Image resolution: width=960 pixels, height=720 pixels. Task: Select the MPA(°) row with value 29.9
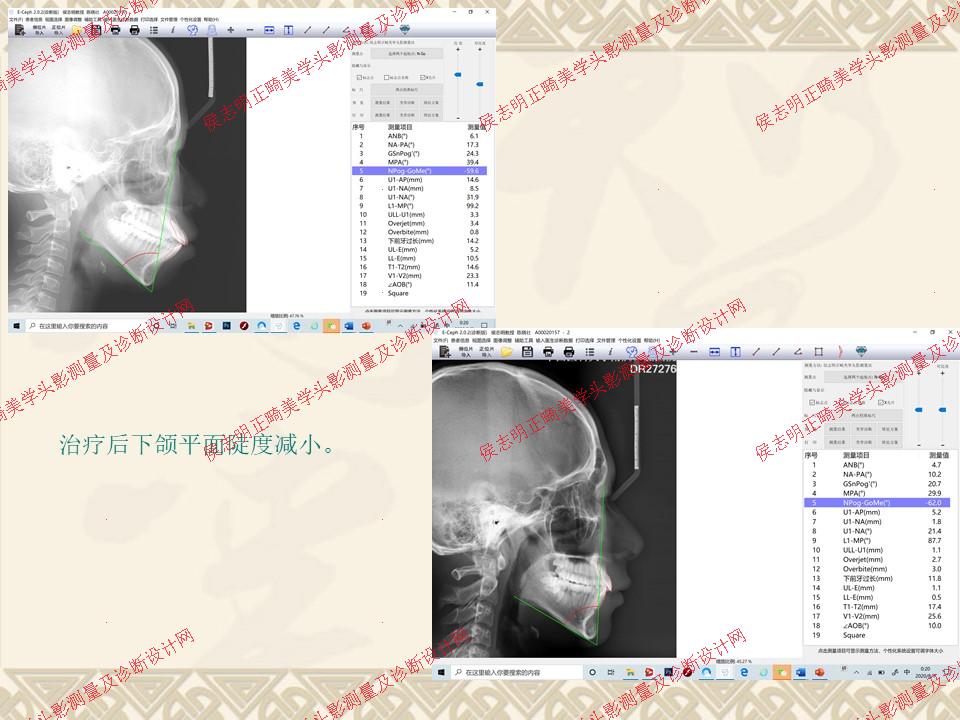[x=877, y=493]
